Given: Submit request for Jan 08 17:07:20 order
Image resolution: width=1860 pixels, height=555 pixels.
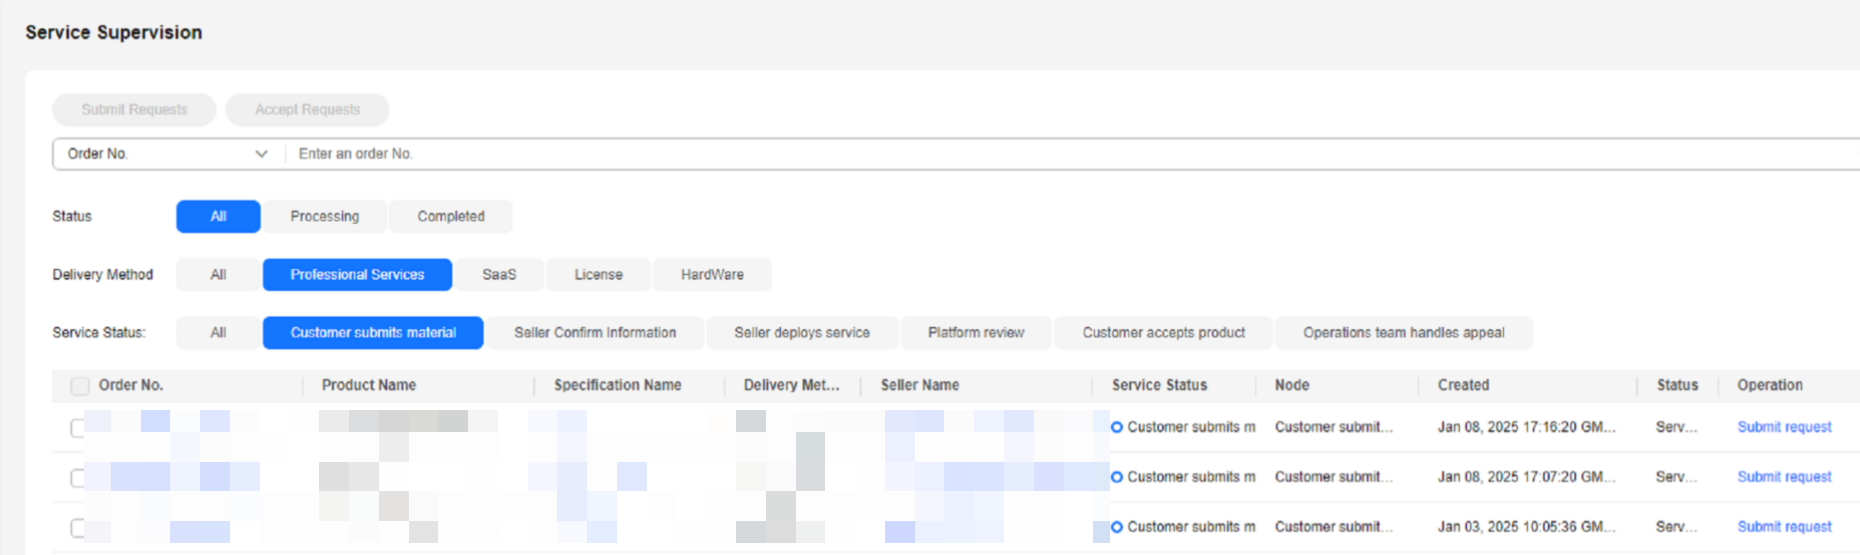Looking at the screenshot, I should [x=1784, y=477].
